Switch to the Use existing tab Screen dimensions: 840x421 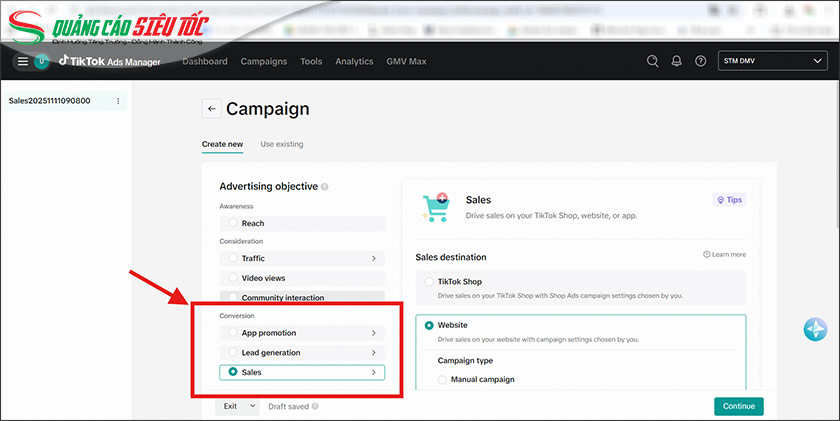(x=281, y=144)
